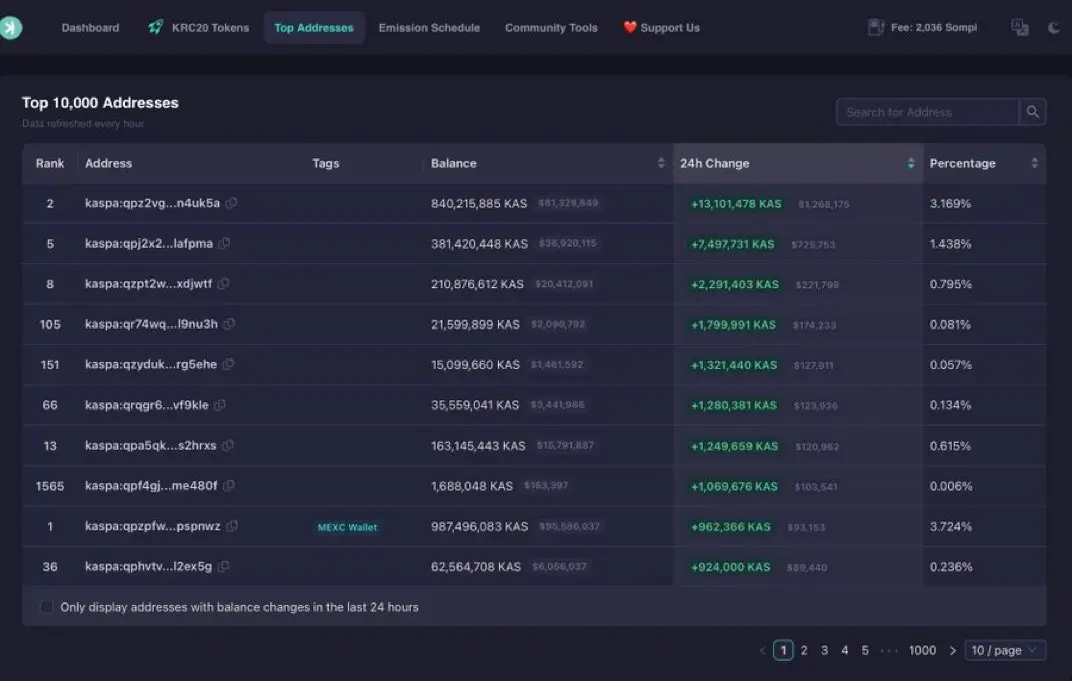This screenshot has height=681, width=1072.
Task: Copy address kaspa:qzpt2w...xdjwtf
Action: point(223,284)
